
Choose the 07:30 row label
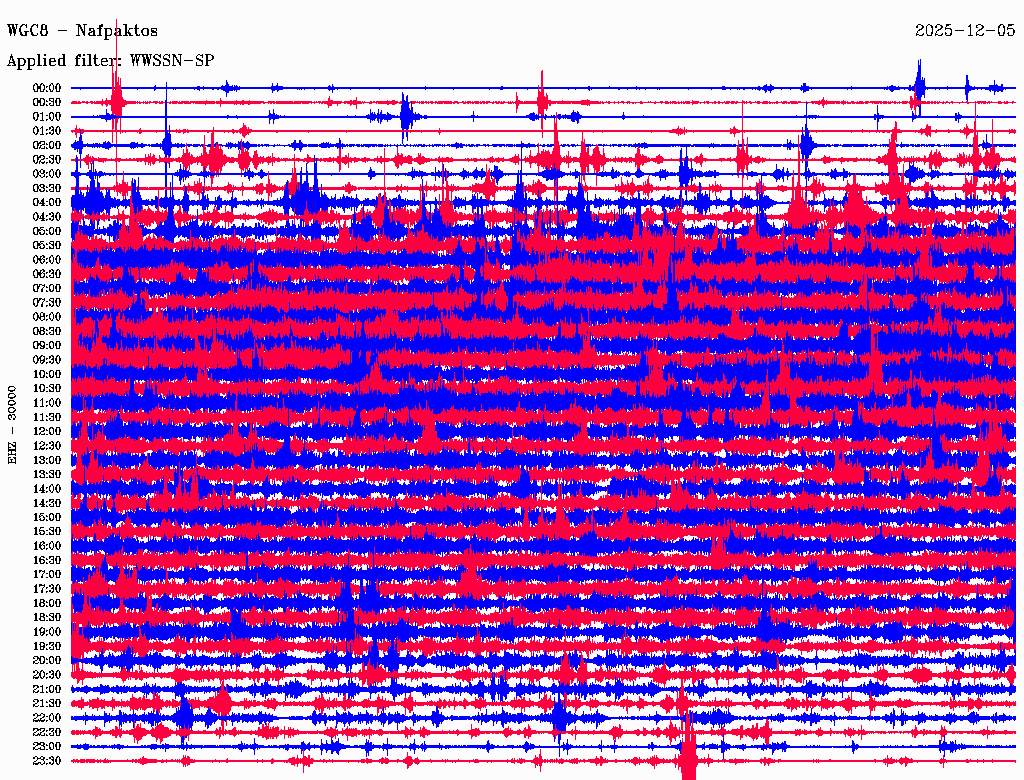point(47,302)
